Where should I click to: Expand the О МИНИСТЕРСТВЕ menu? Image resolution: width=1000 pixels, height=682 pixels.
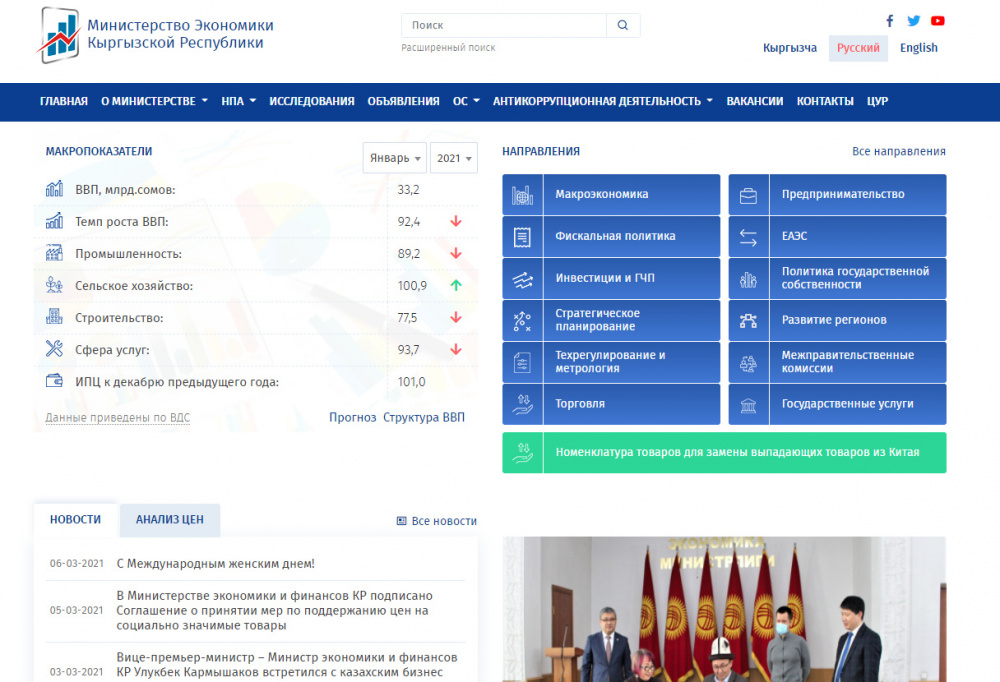(x=154, y=101)
